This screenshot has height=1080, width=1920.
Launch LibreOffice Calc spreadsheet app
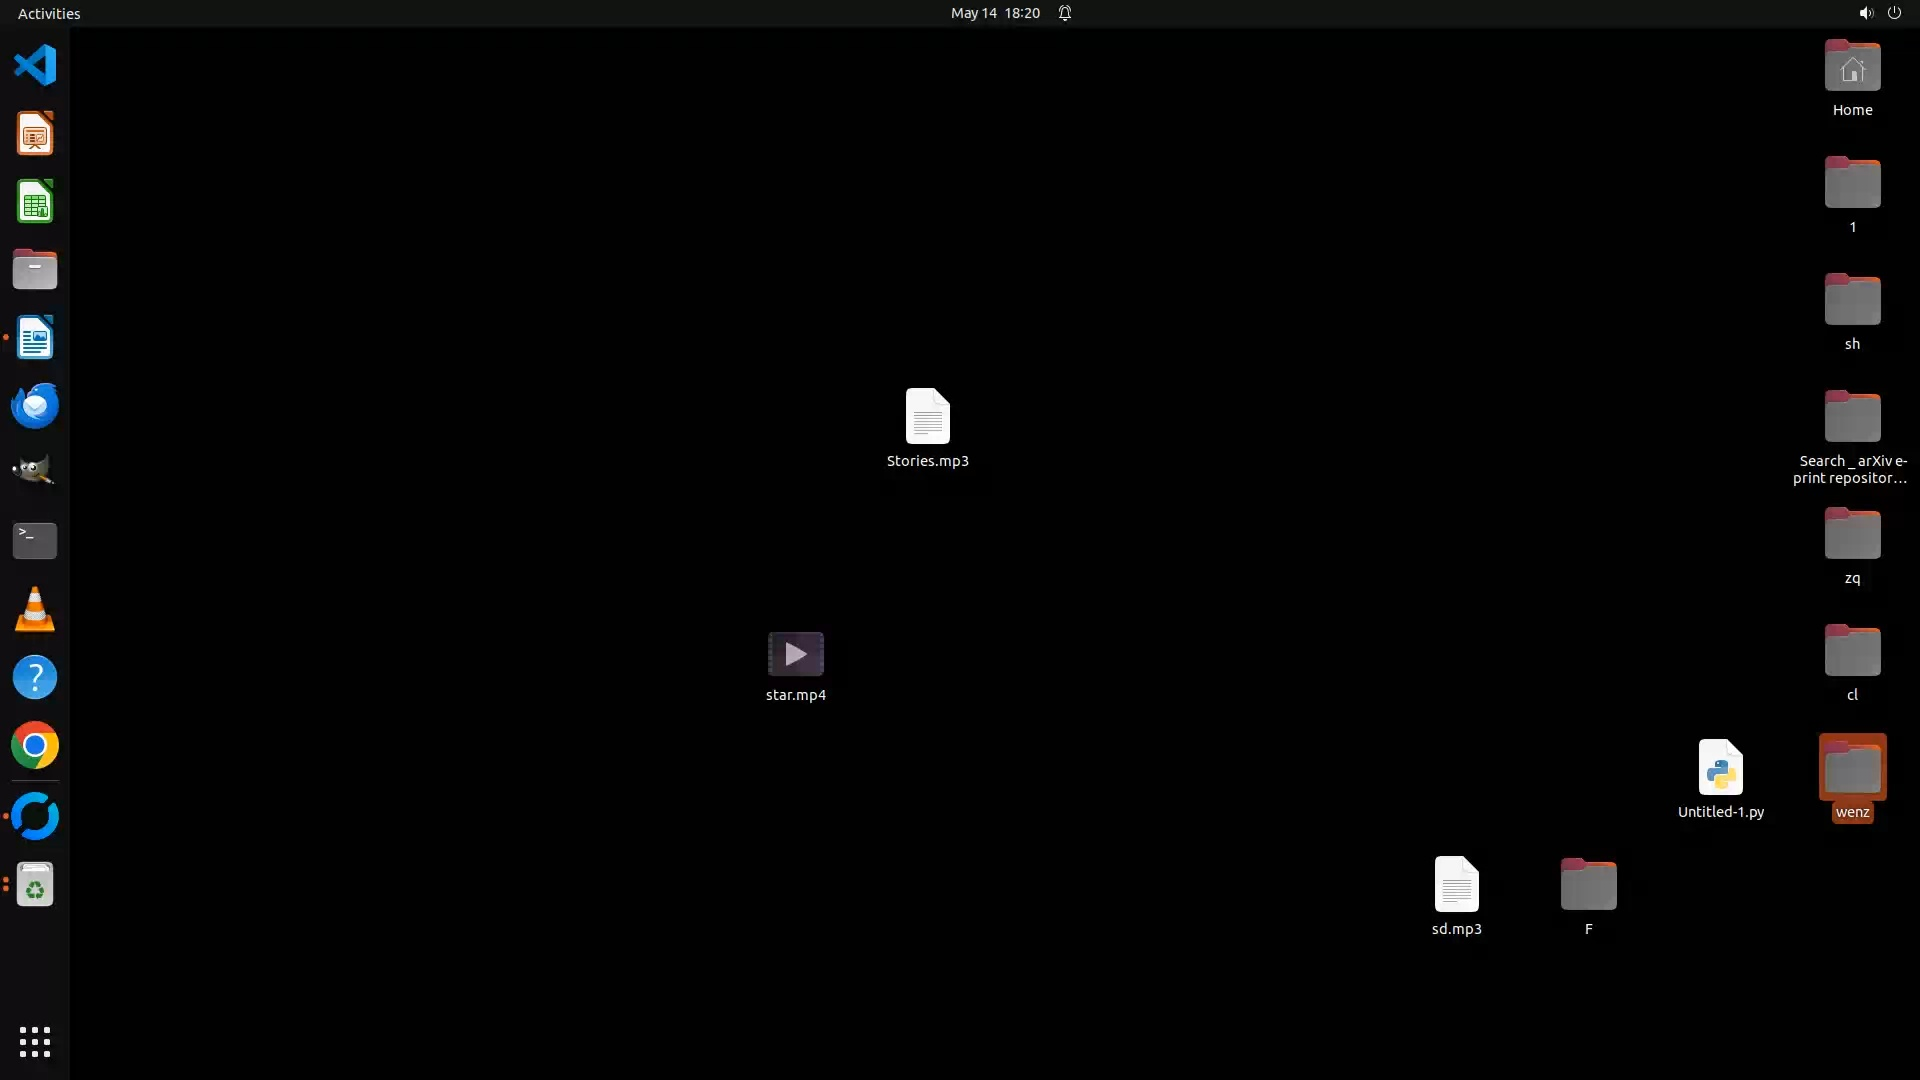35,202
